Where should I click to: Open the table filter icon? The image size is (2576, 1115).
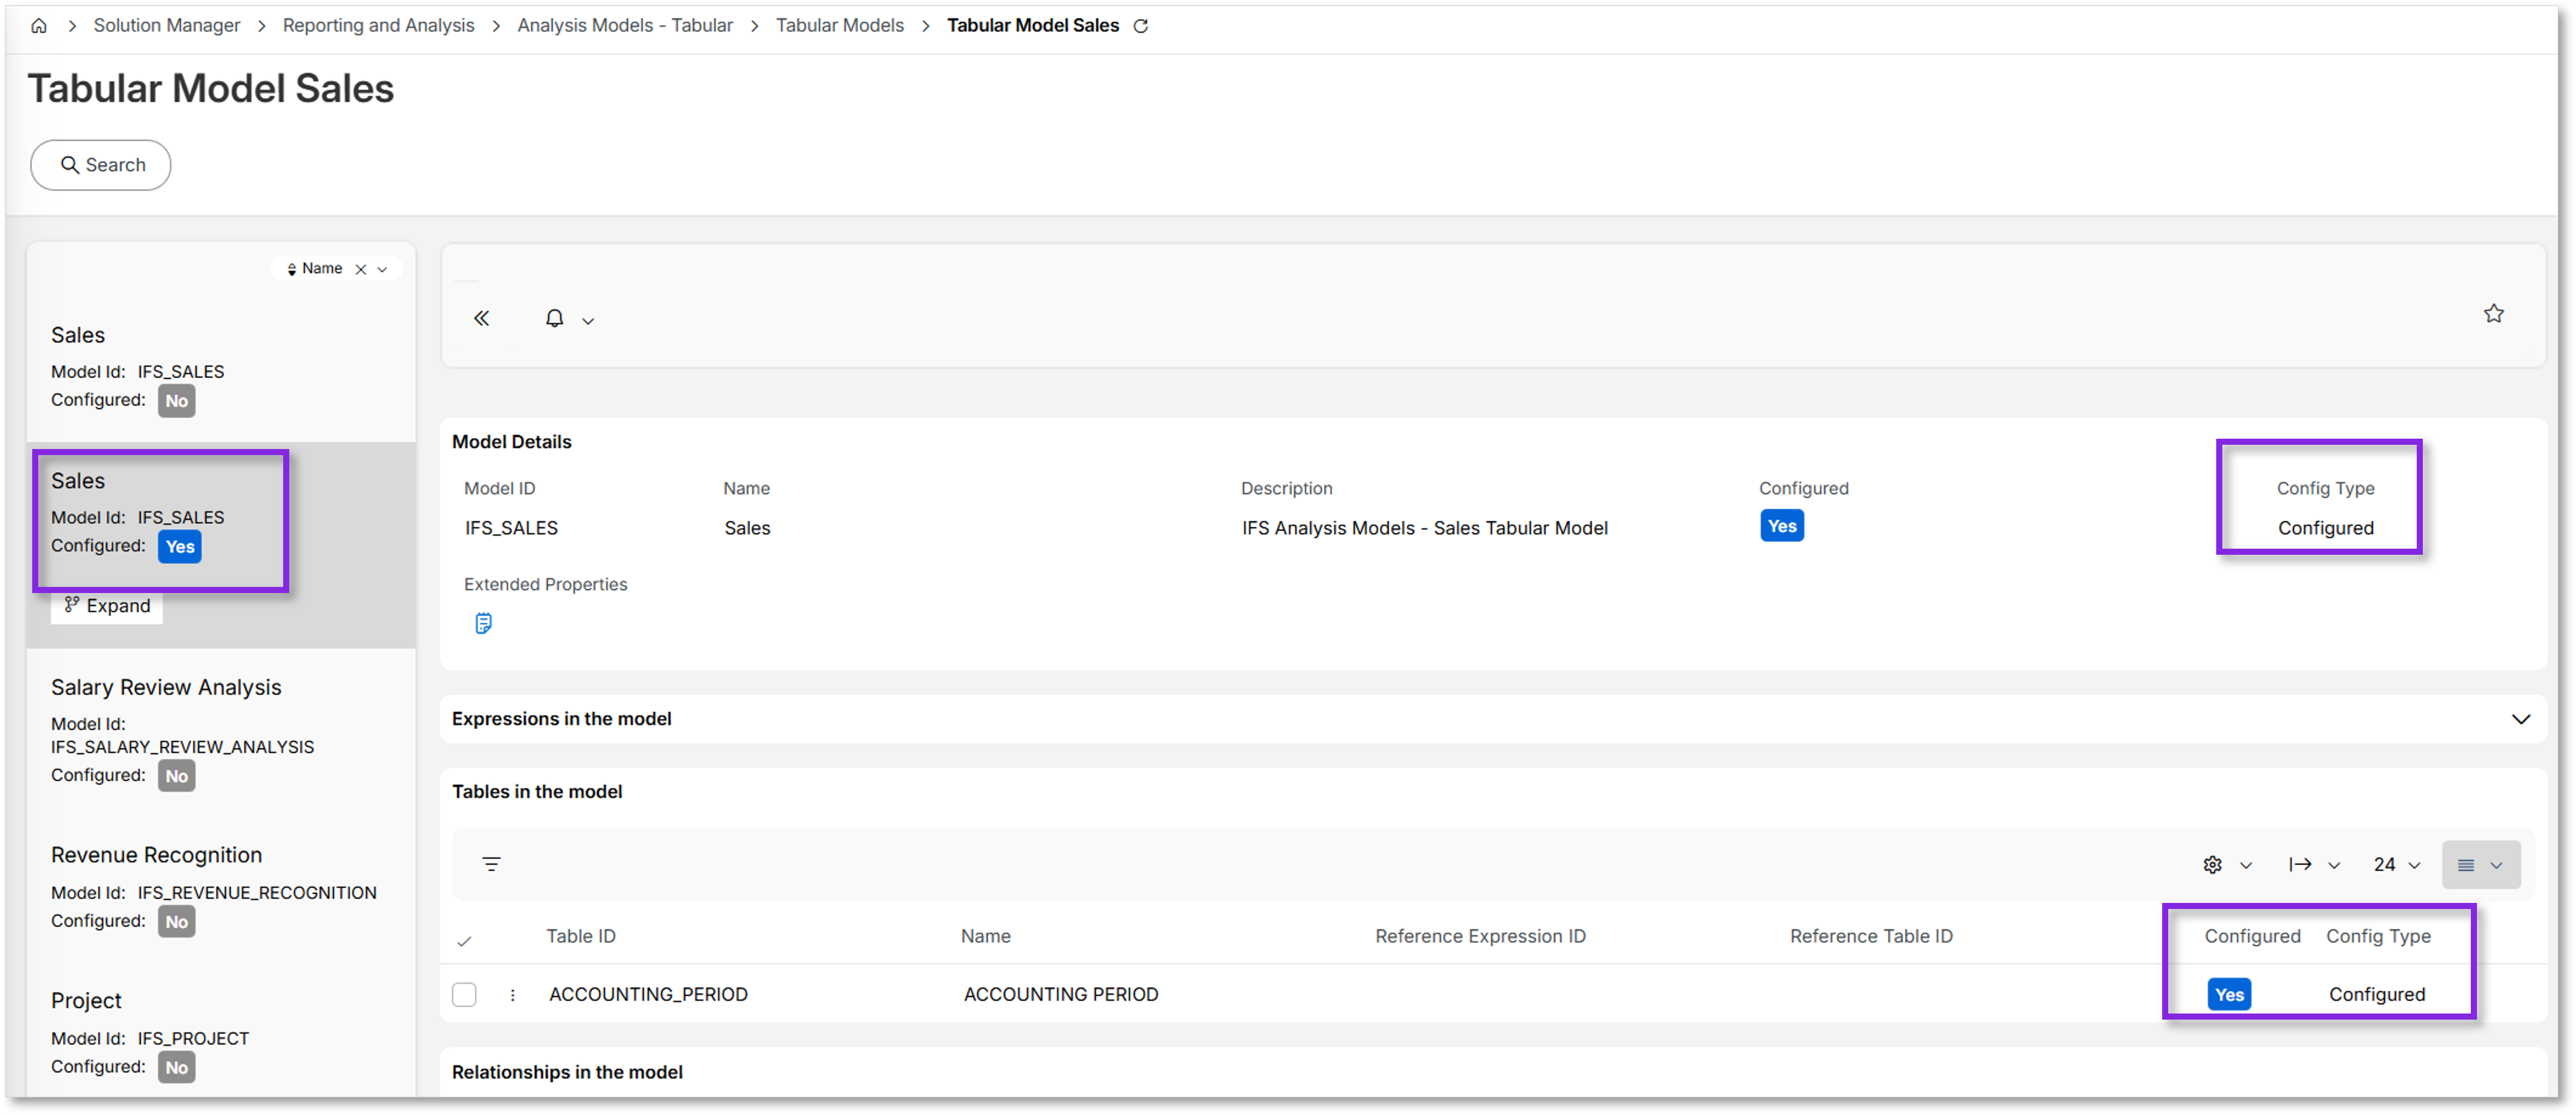(491, 864)
